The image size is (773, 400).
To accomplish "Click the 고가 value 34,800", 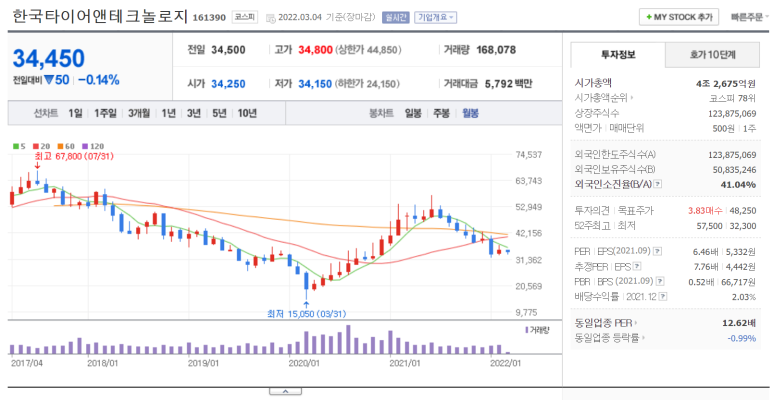I will [315, 50].
